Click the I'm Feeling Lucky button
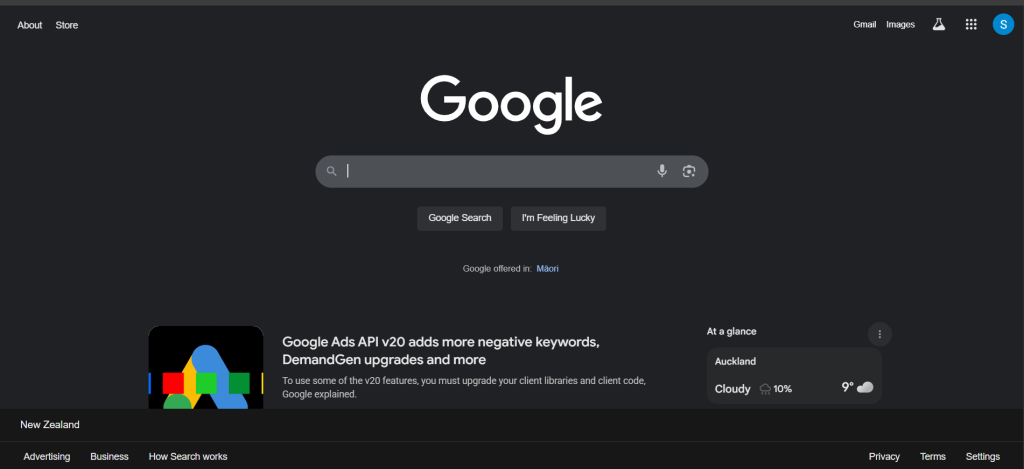1024x469 pixels. click(x=558, y=218)
